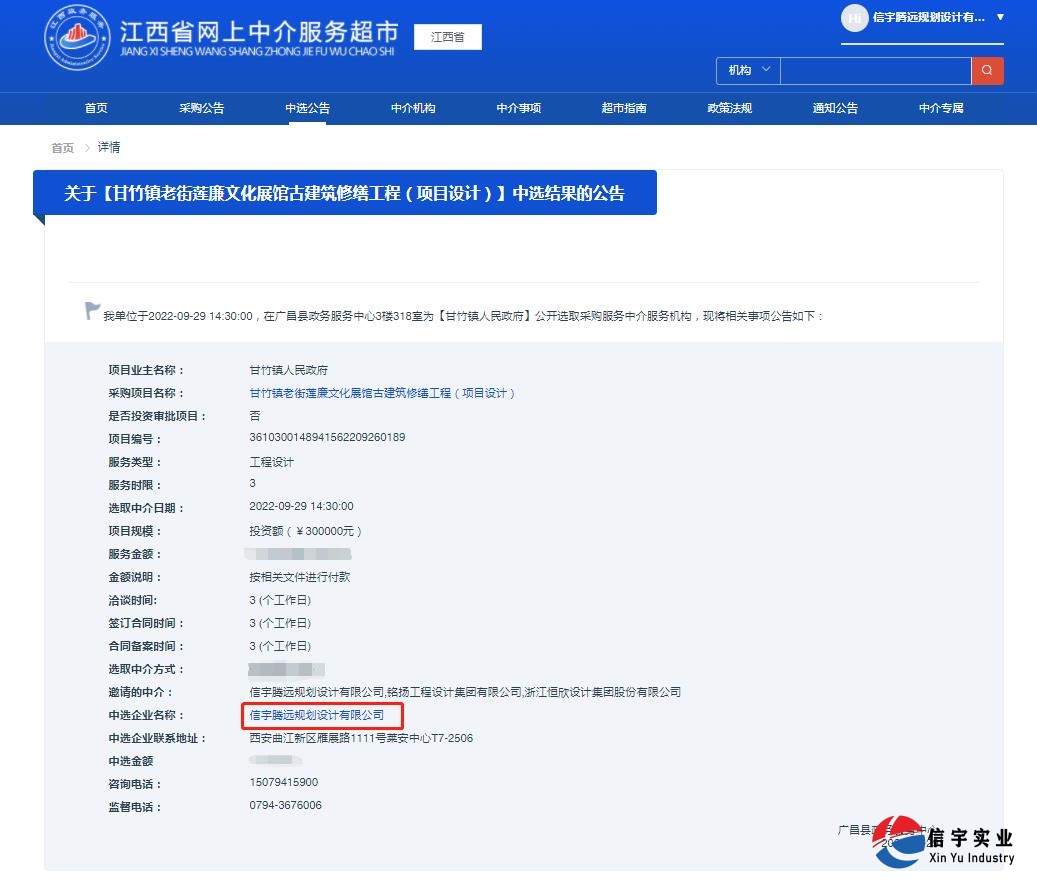Click the blue flag icon before the announcement text
Screen dimensions: 1037x884
click(x=91, y=310)
